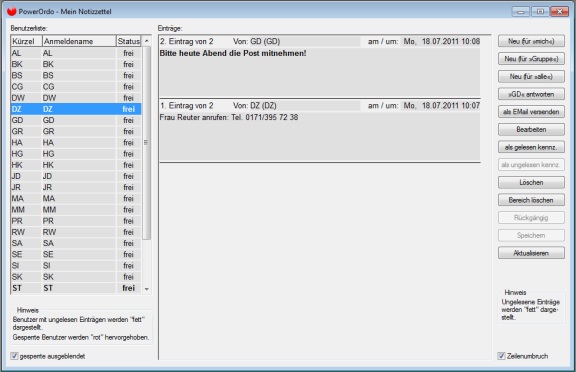Select user PR in the list
The height and width of the screenshot is (372, 576).
[76, 221]
